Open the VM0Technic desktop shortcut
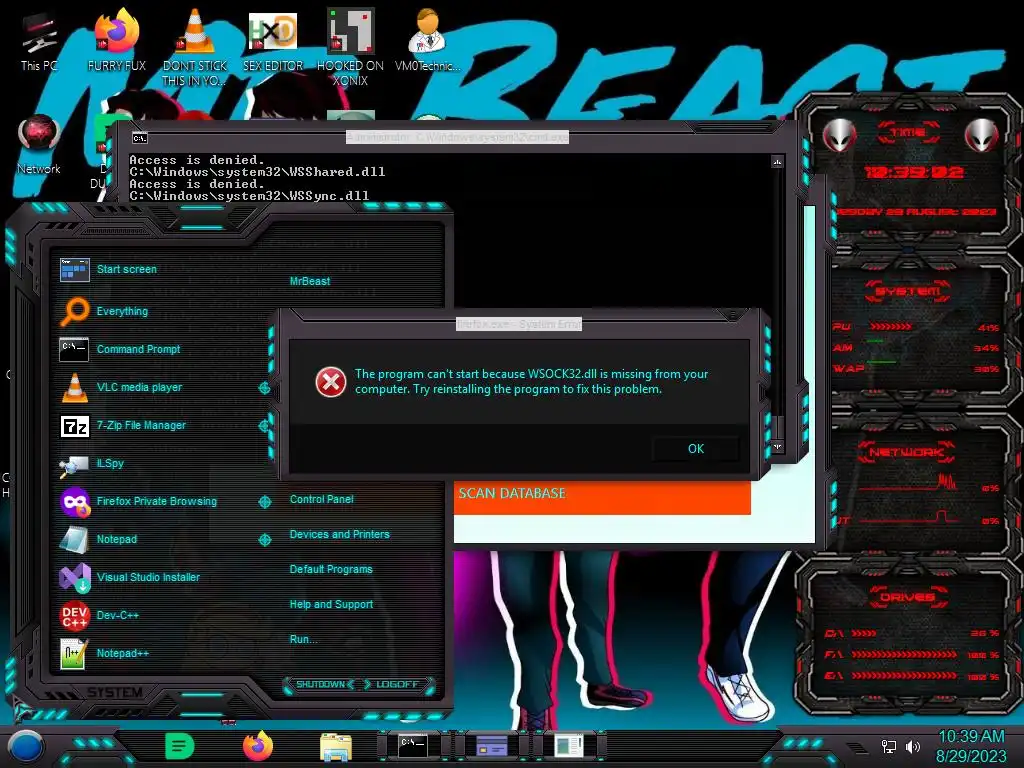 coord(427,42)
